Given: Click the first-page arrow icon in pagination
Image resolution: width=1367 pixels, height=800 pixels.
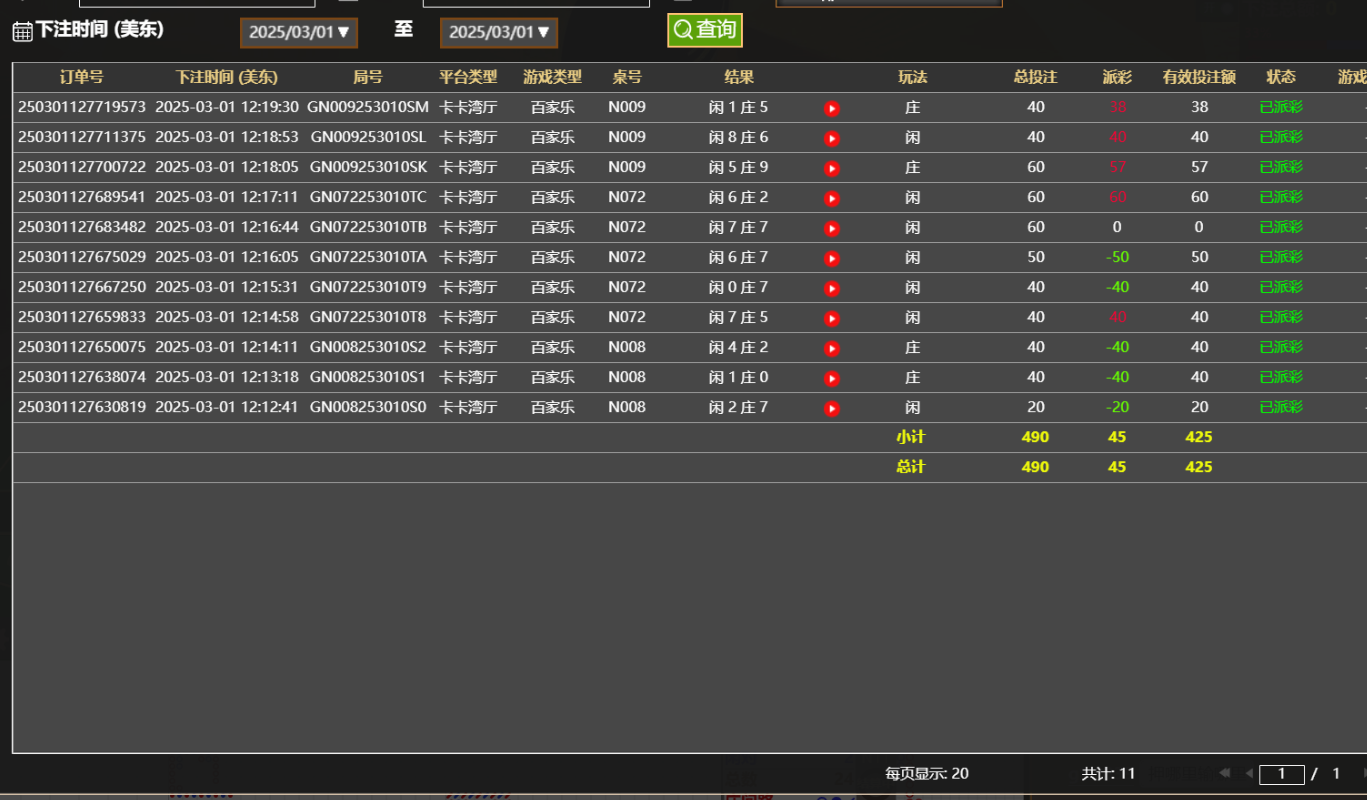Looking at the screenshot, I should [1223, 773].
